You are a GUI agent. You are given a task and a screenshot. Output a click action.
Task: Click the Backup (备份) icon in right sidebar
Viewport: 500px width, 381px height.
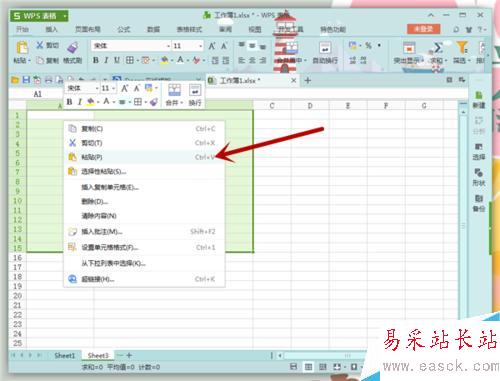point(479,199)
